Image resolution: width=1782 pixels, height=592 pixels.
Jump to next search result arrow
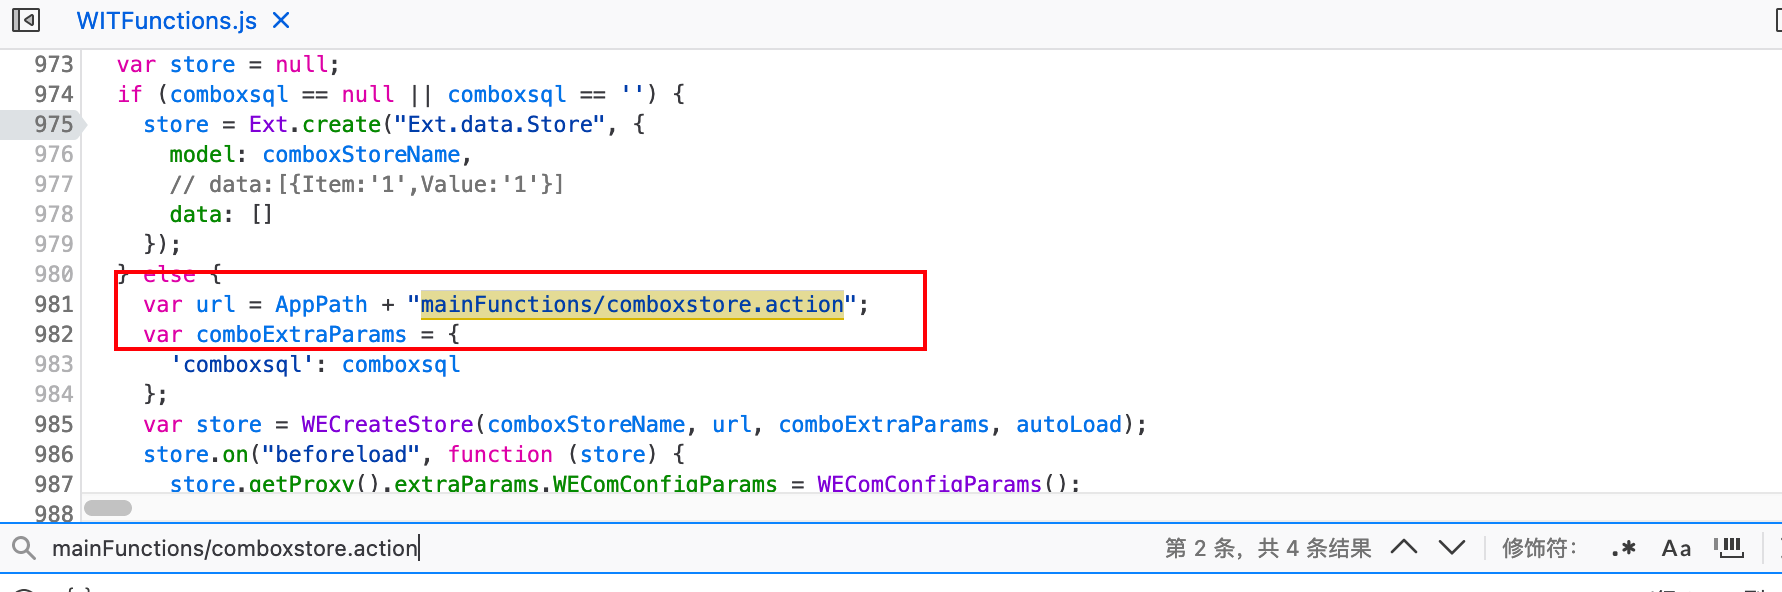pyautogui.click(x=1452, y=547)
